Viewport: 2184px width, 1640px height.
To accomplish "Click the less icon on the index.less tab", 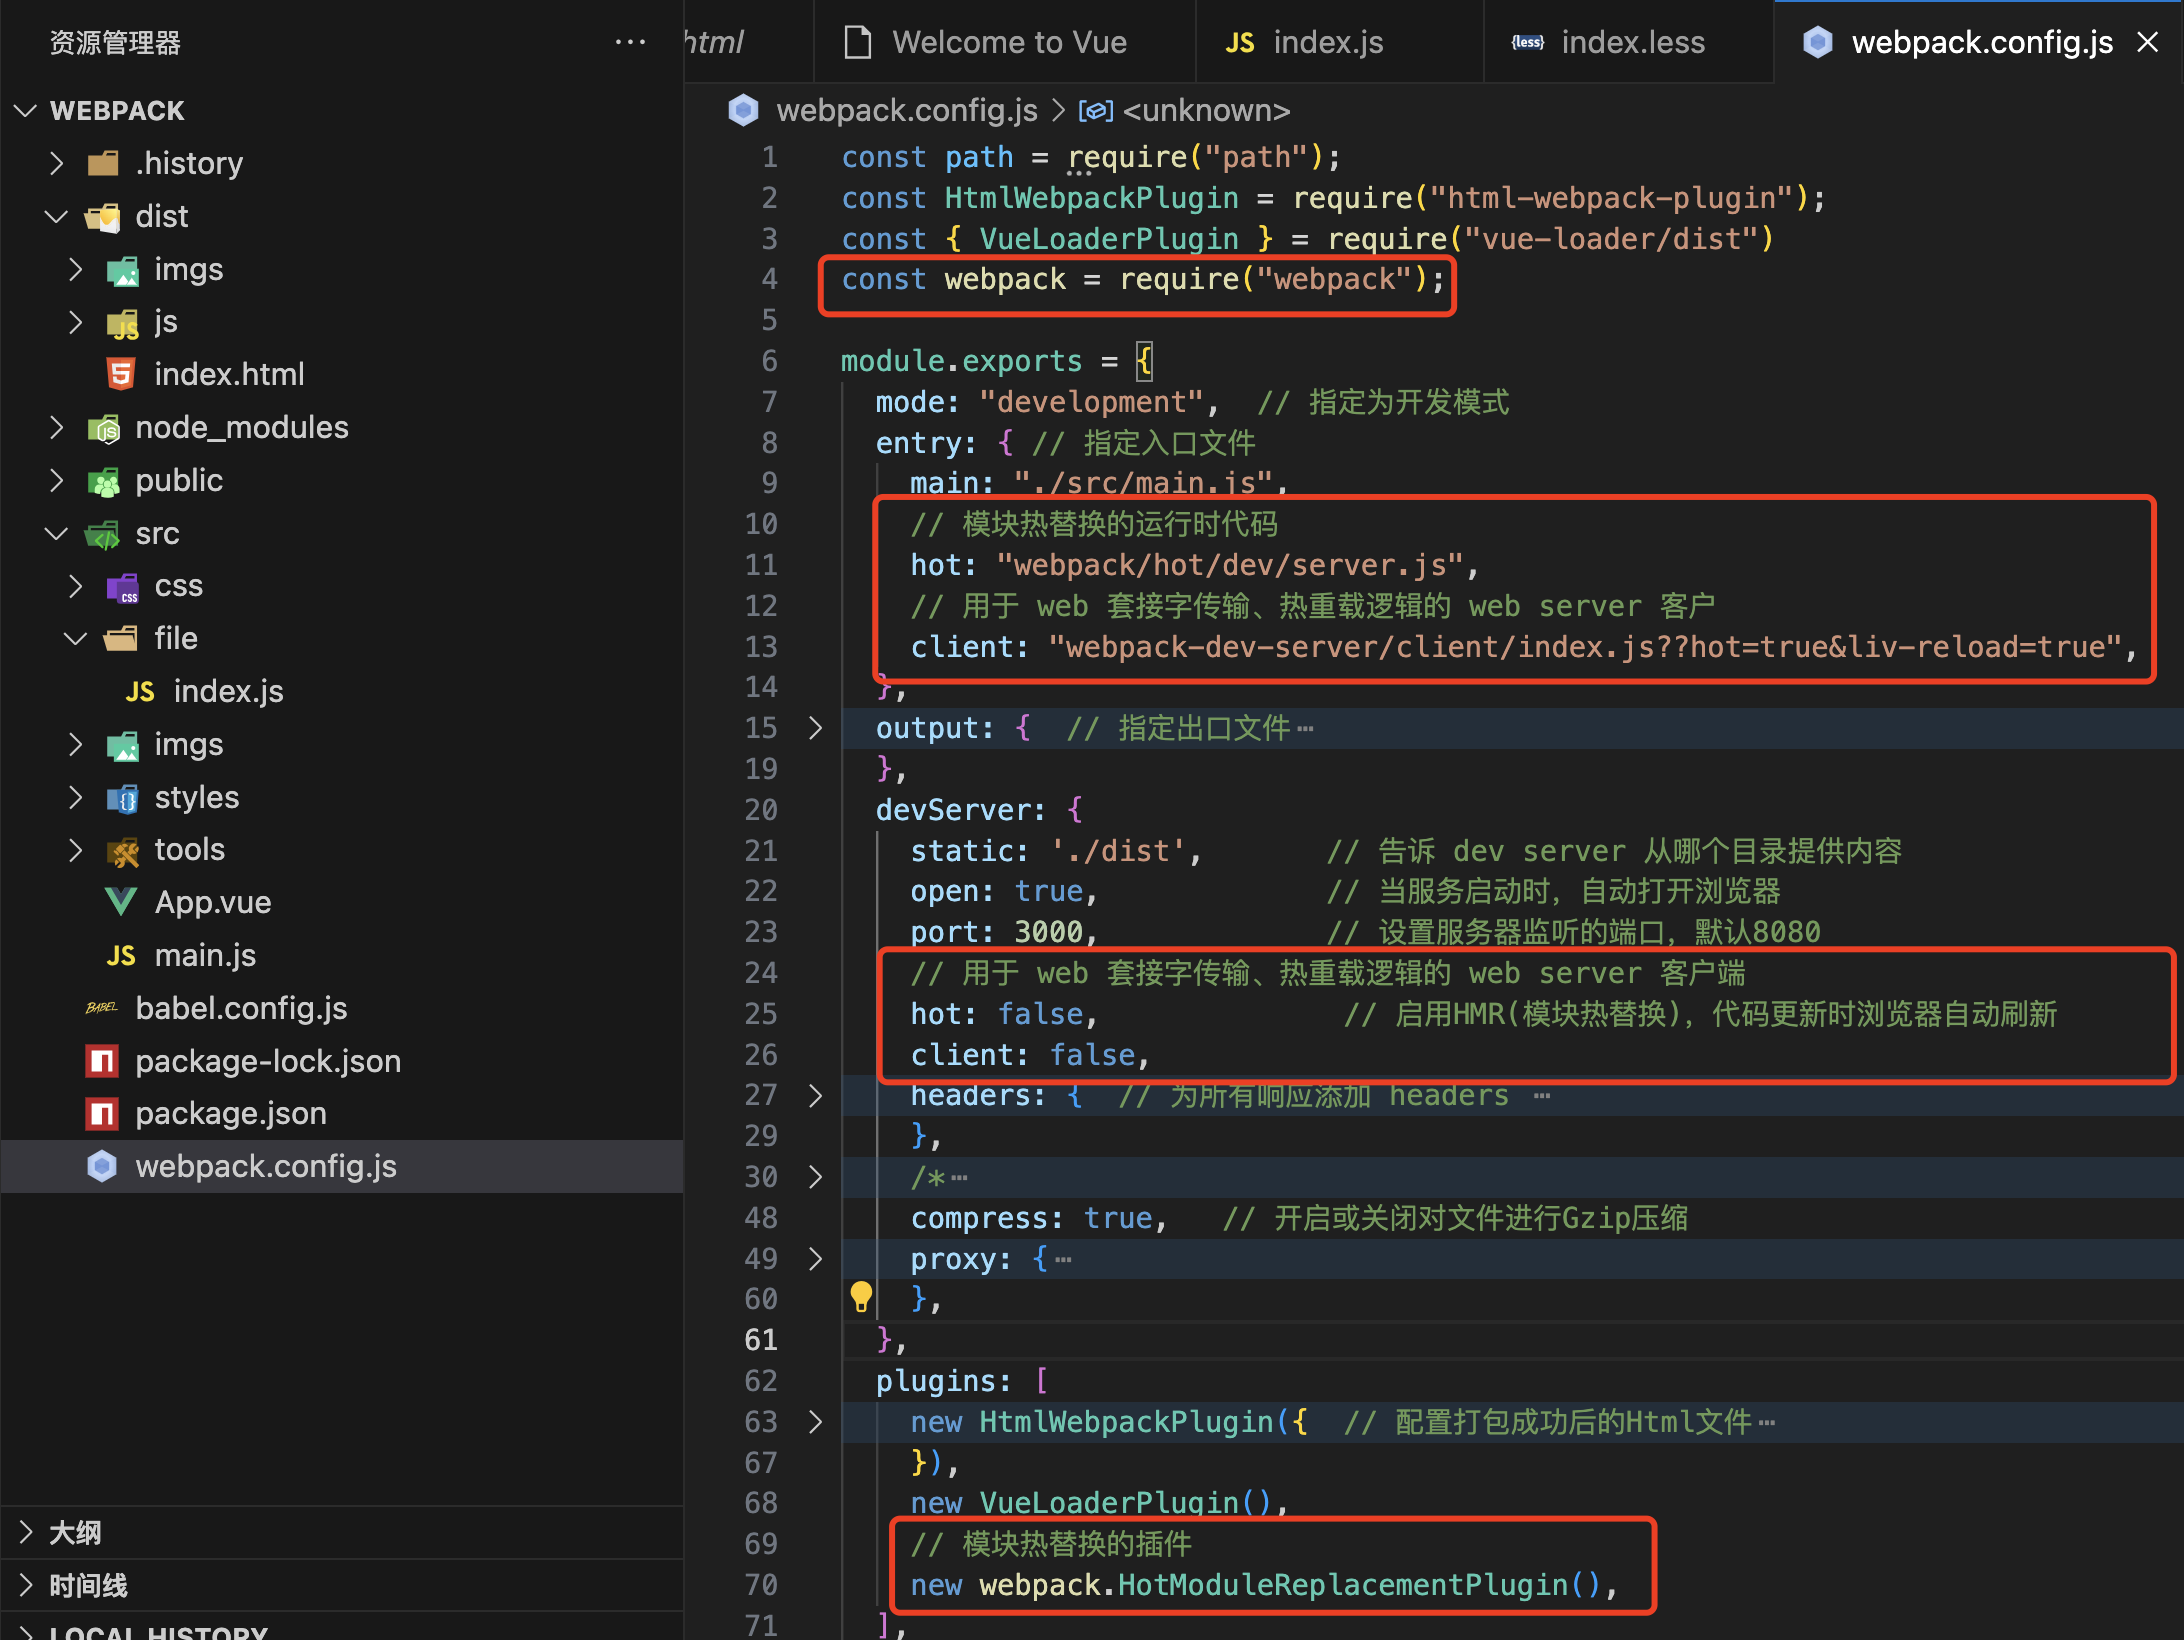I will tap(1527, 41).
